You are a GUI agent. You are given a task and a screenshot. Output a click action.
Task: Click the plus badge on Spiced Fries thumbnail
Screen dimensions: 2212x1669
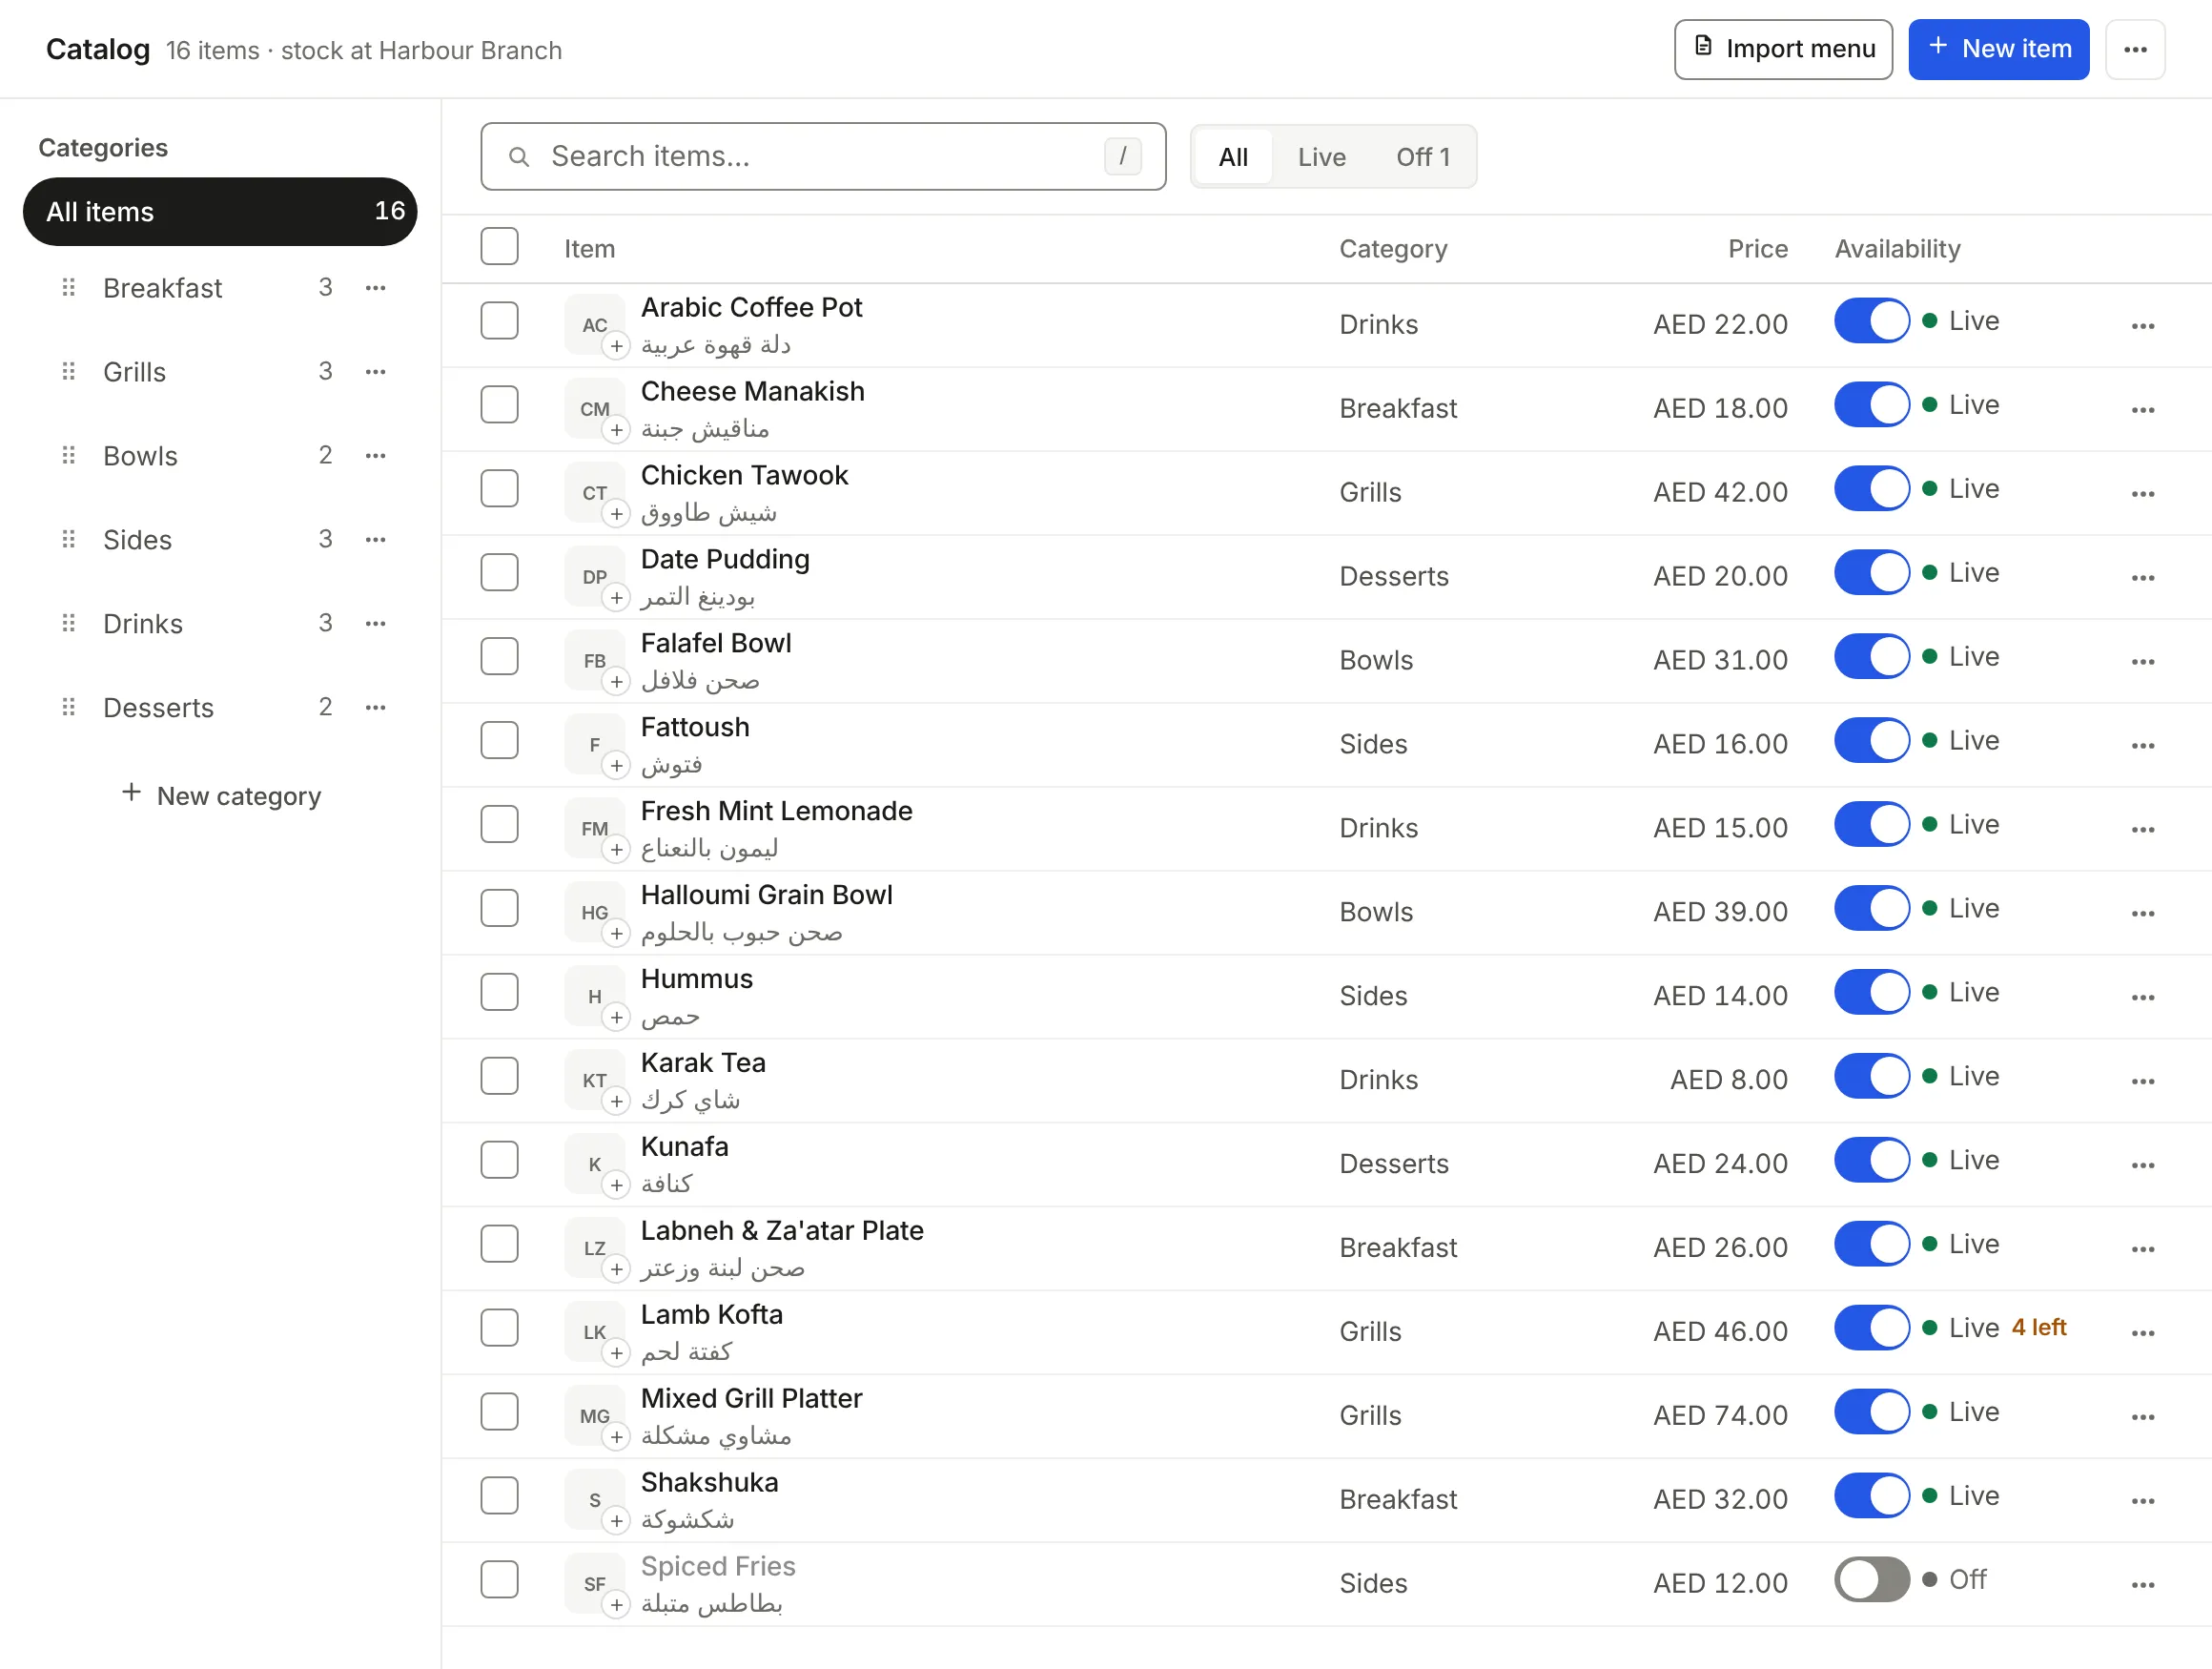tap(616, 1606)
